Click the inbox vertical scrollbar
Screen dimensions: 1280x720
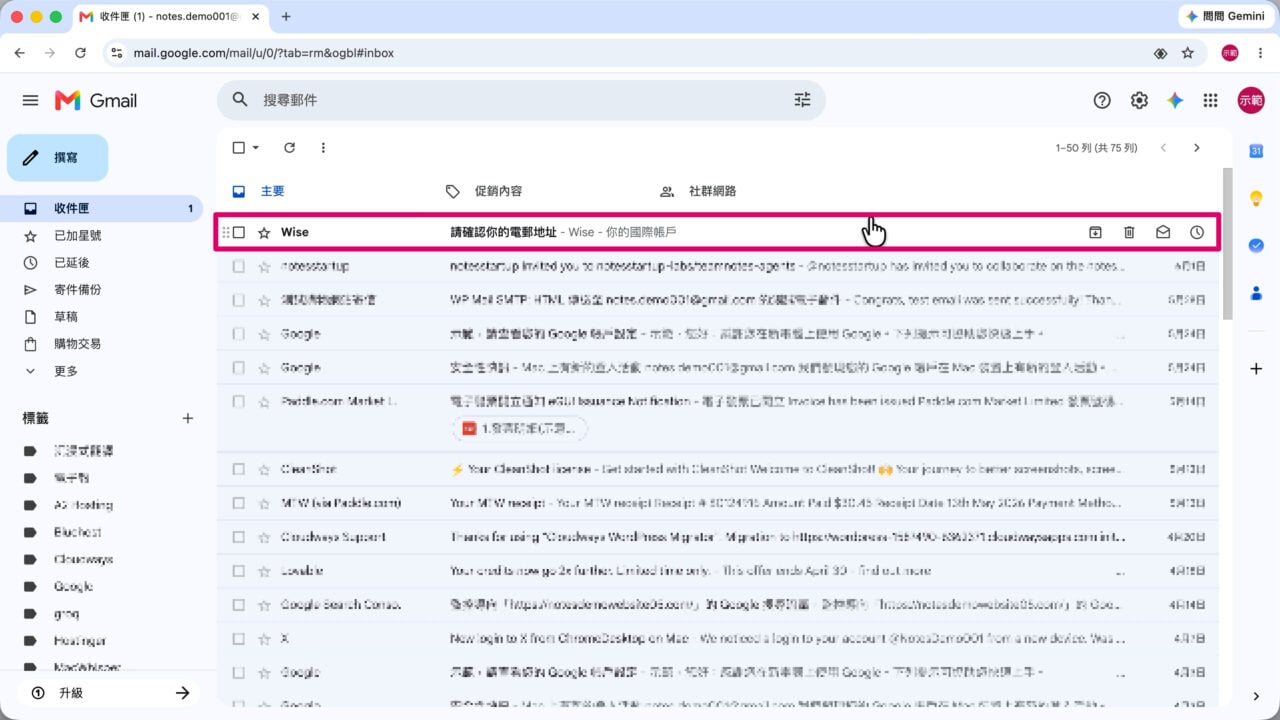pyautogui.click(x=1227, y=243)
